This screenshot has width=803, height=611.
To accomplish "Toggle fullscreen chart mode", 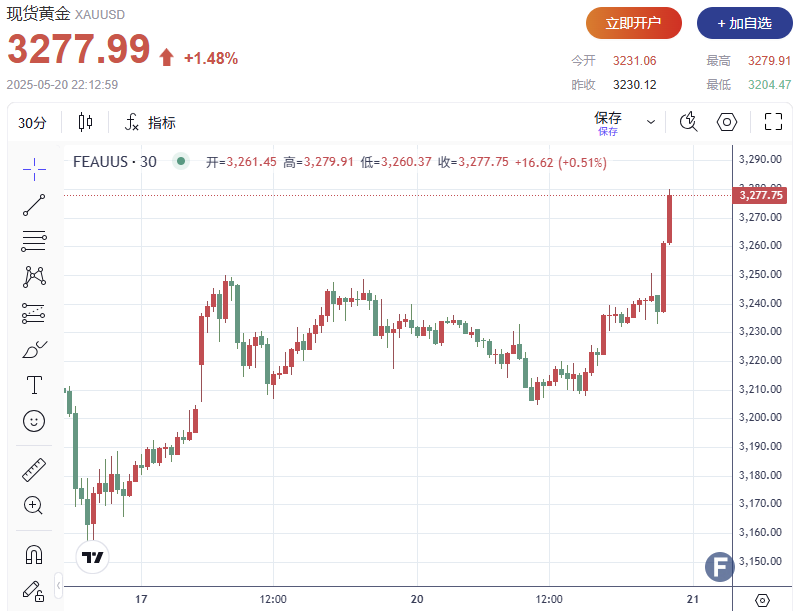I will point(773,122).
